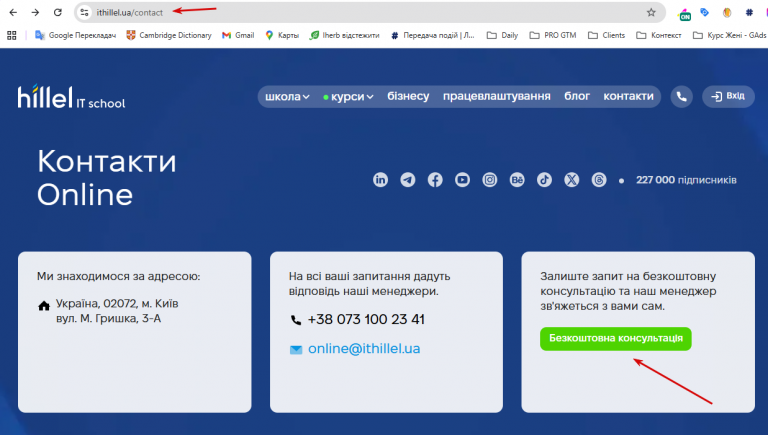Go back with the browser back arrow
The image size is (768, 435).
point(13,12)
